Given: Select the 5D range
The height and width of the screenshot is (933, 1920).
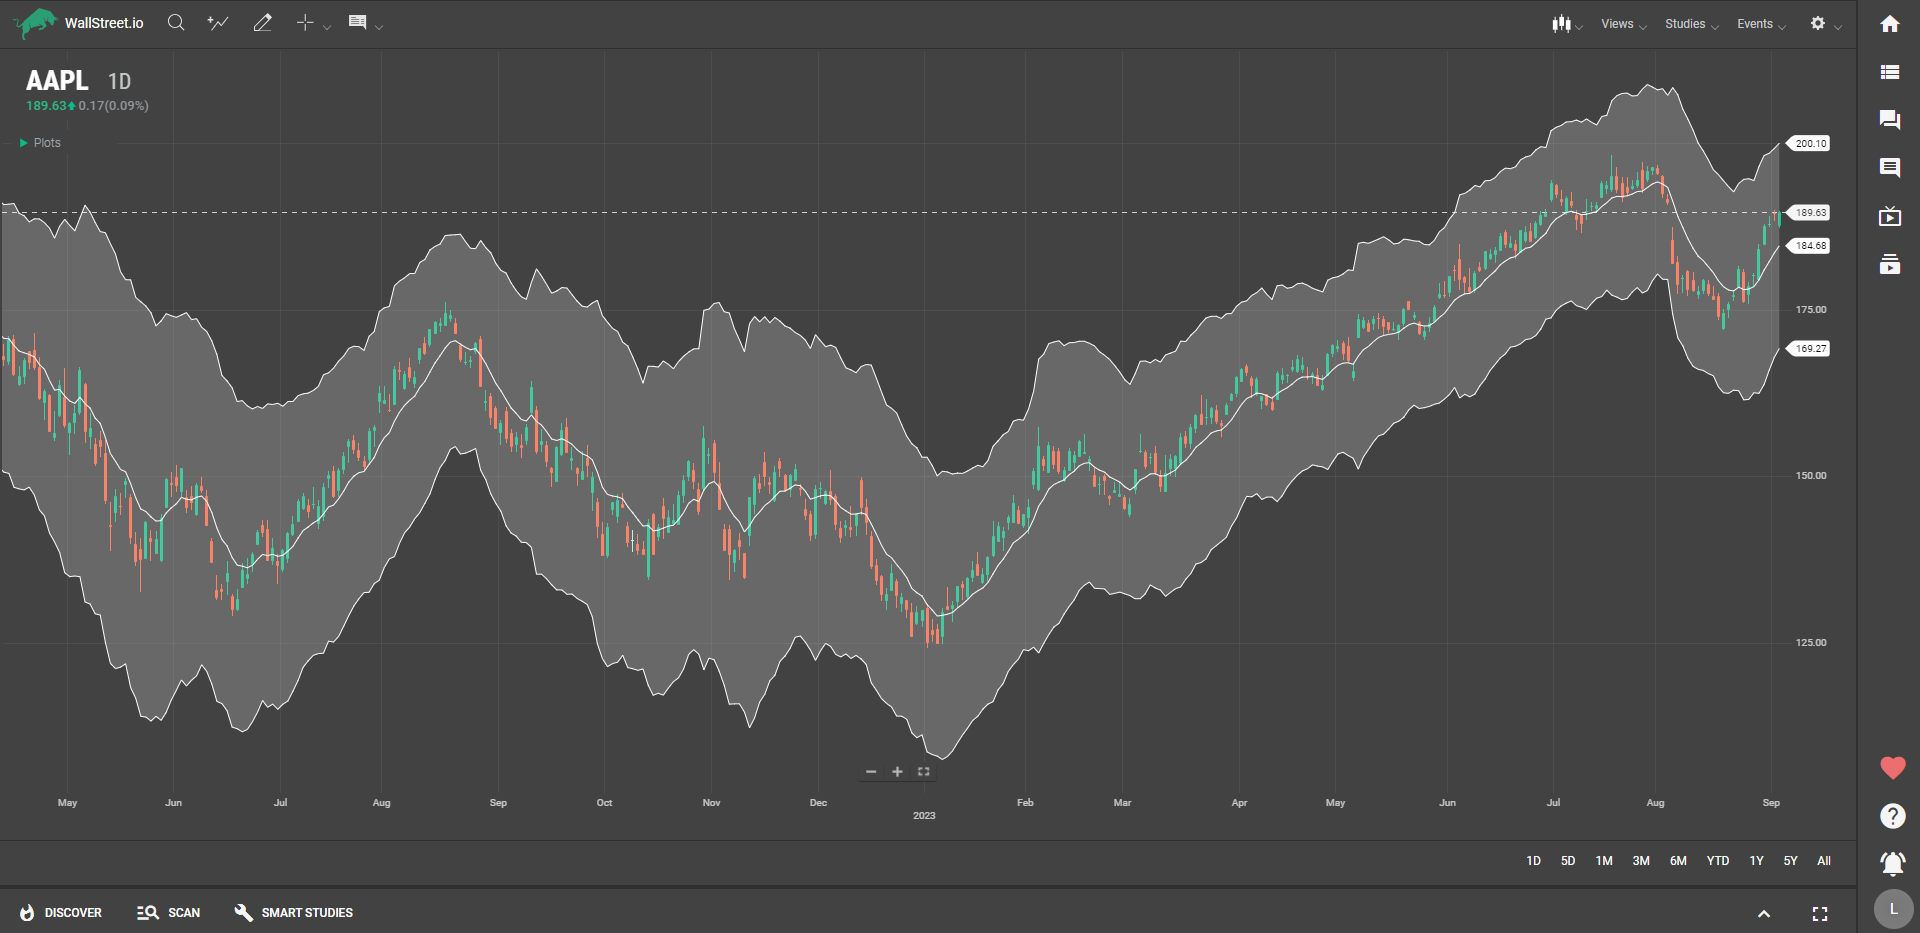Looking at the screenshot, I should [x=1568, y=861].
